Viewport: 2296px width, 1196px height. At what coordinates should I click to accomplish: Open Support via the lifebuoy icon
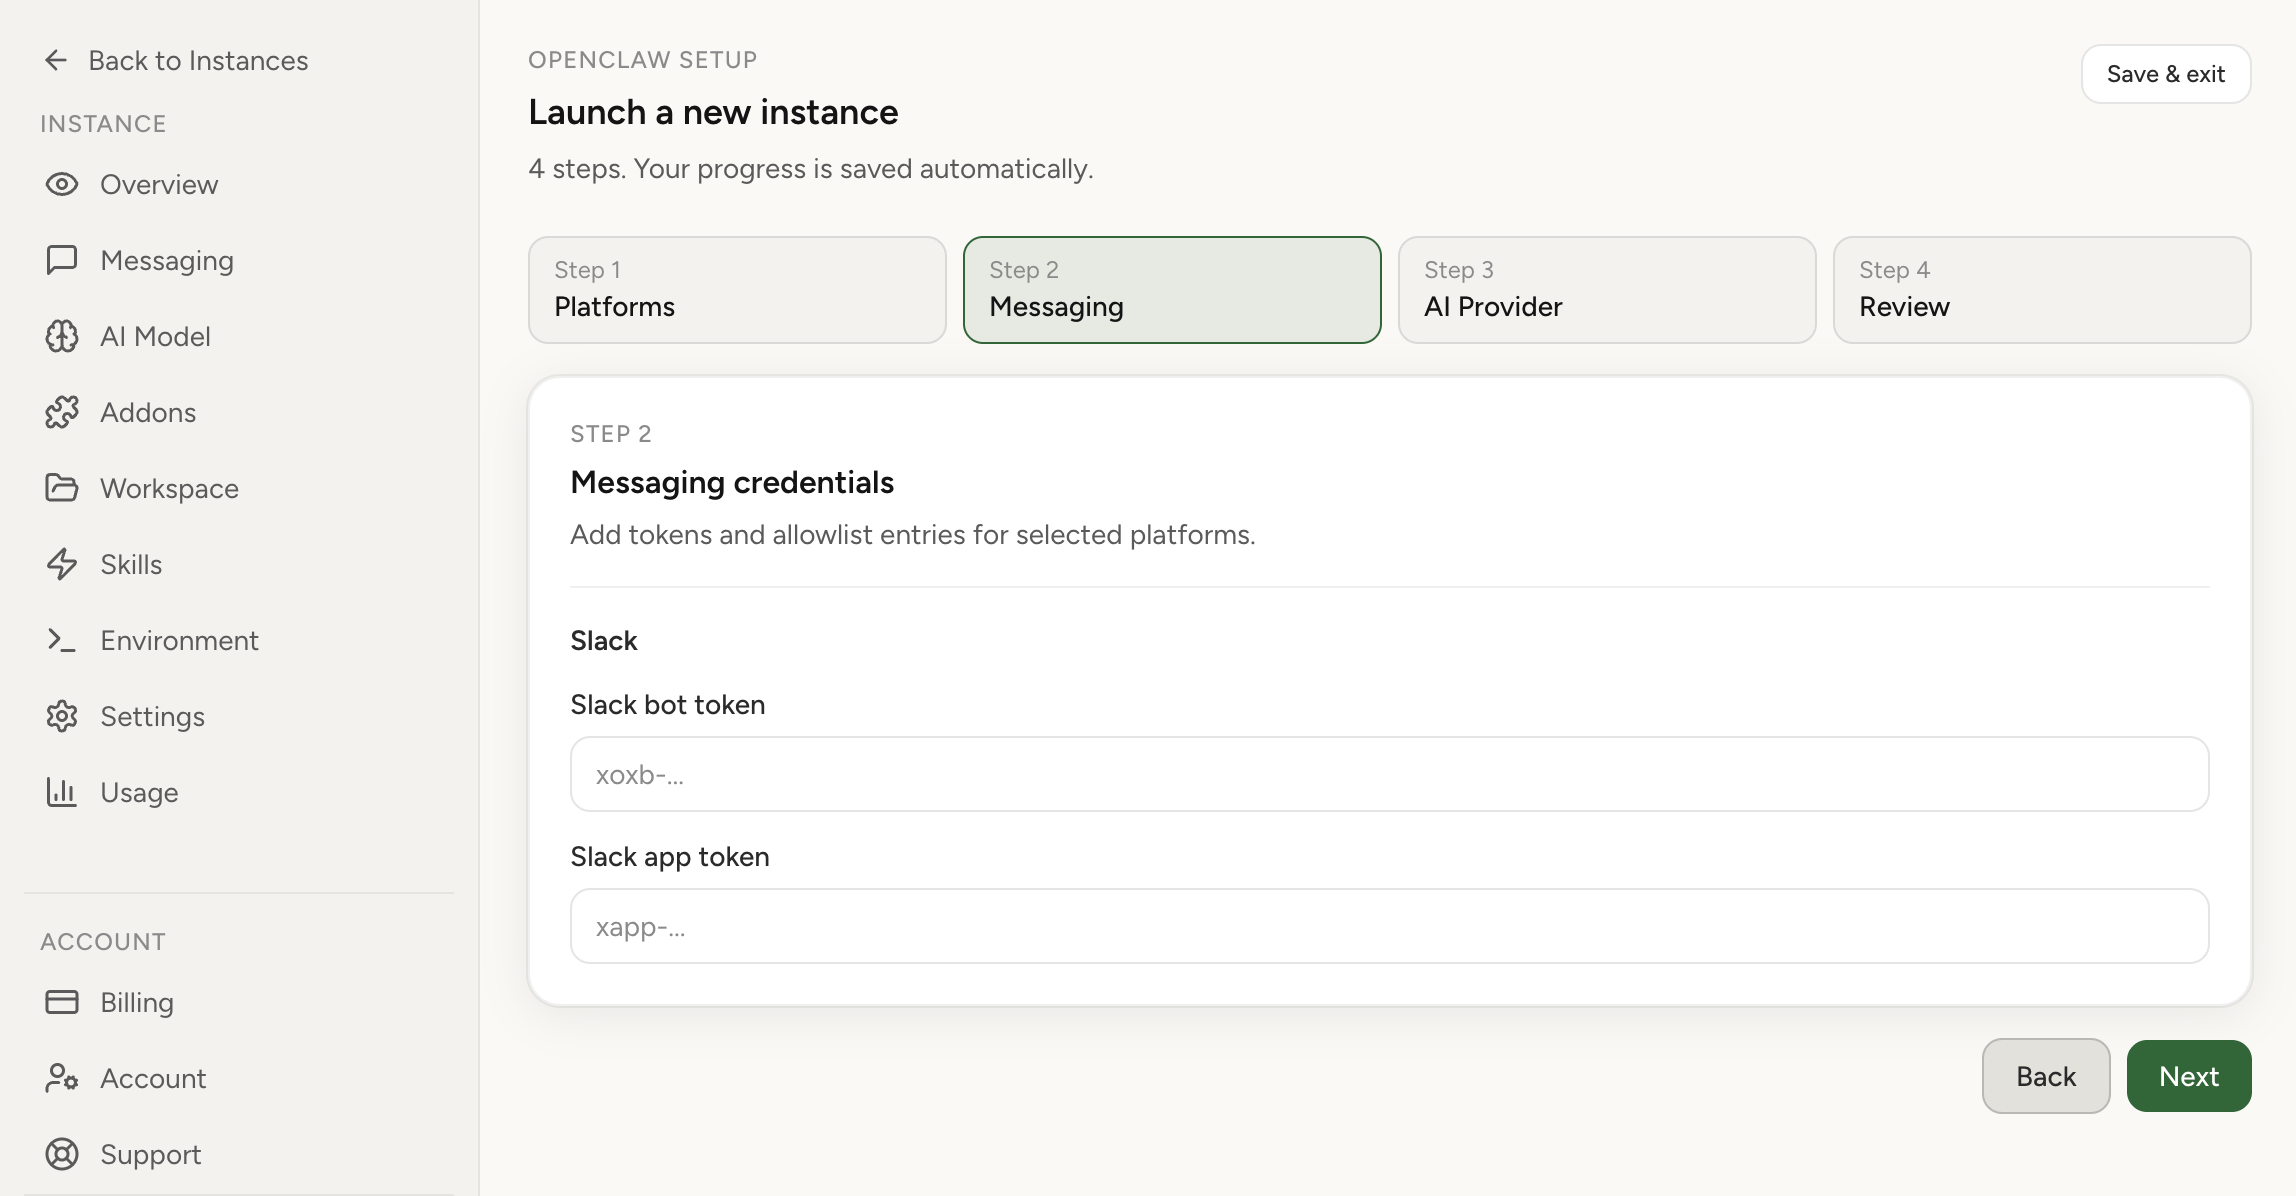62,1155
